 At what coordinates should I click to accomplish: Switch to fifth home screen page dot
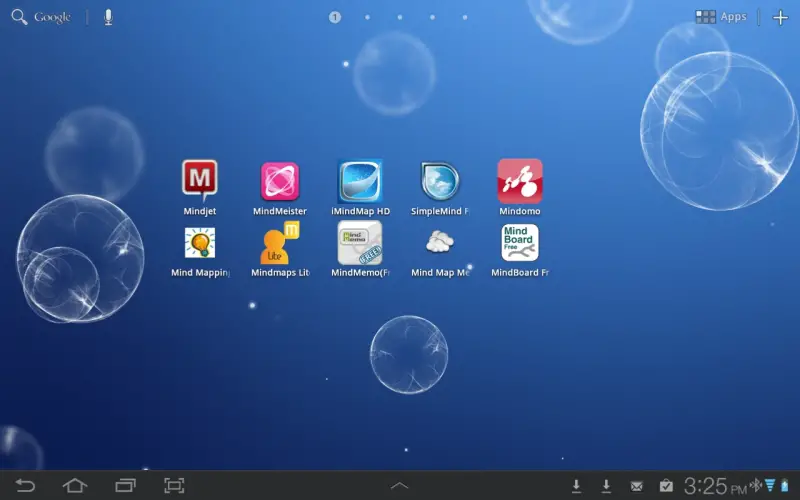pos(465,17)
